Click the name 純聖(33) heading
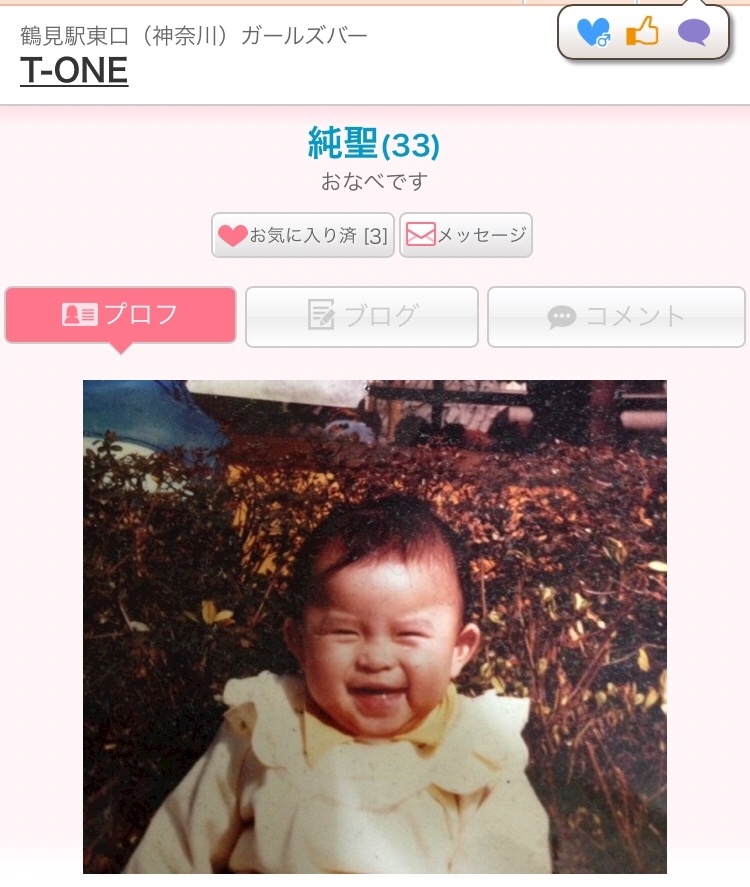 pyautogui.click(x=374, y=143)
